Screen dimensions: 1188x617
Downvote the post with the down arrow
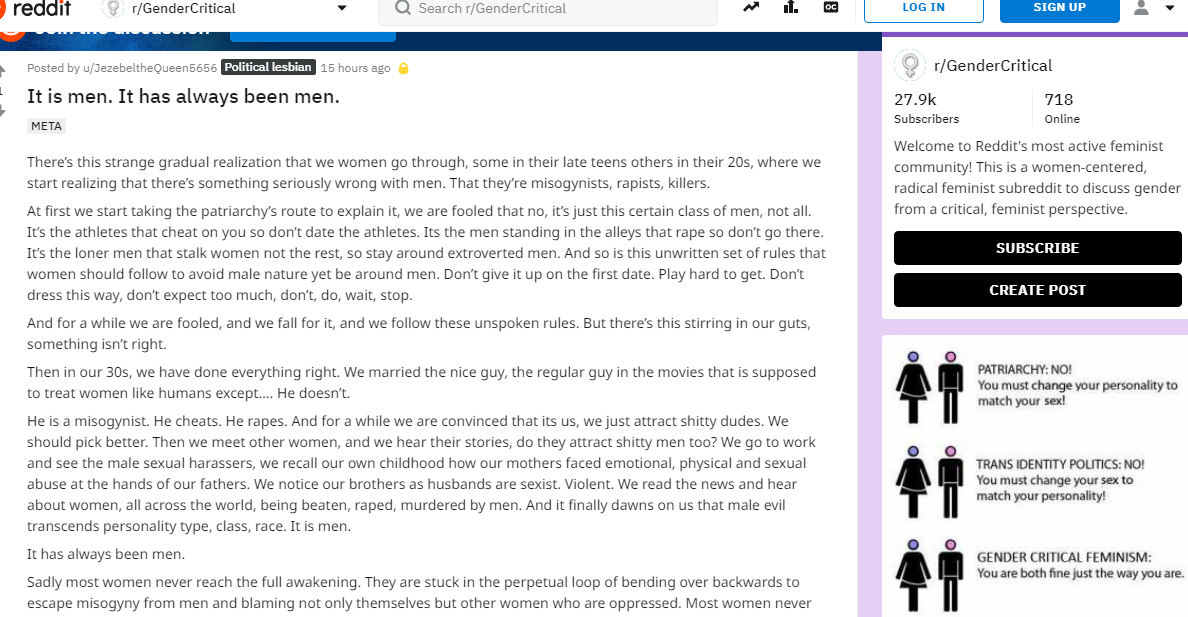click(x=2, y=111)
